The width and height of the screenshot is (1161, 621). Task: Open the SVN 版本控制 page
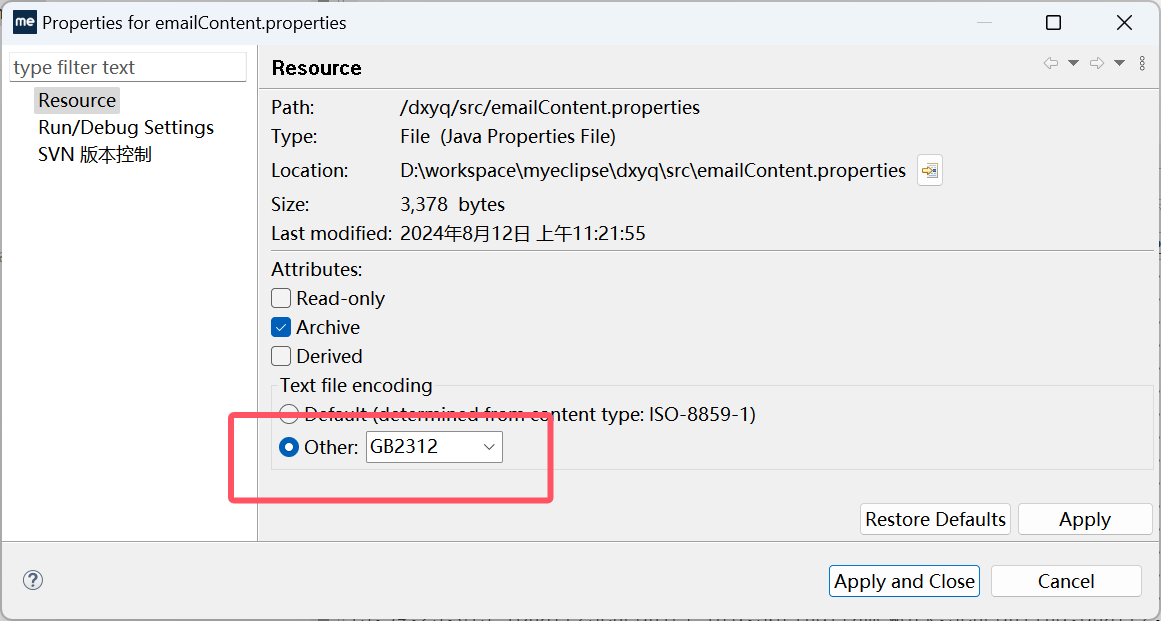(95, 155)
